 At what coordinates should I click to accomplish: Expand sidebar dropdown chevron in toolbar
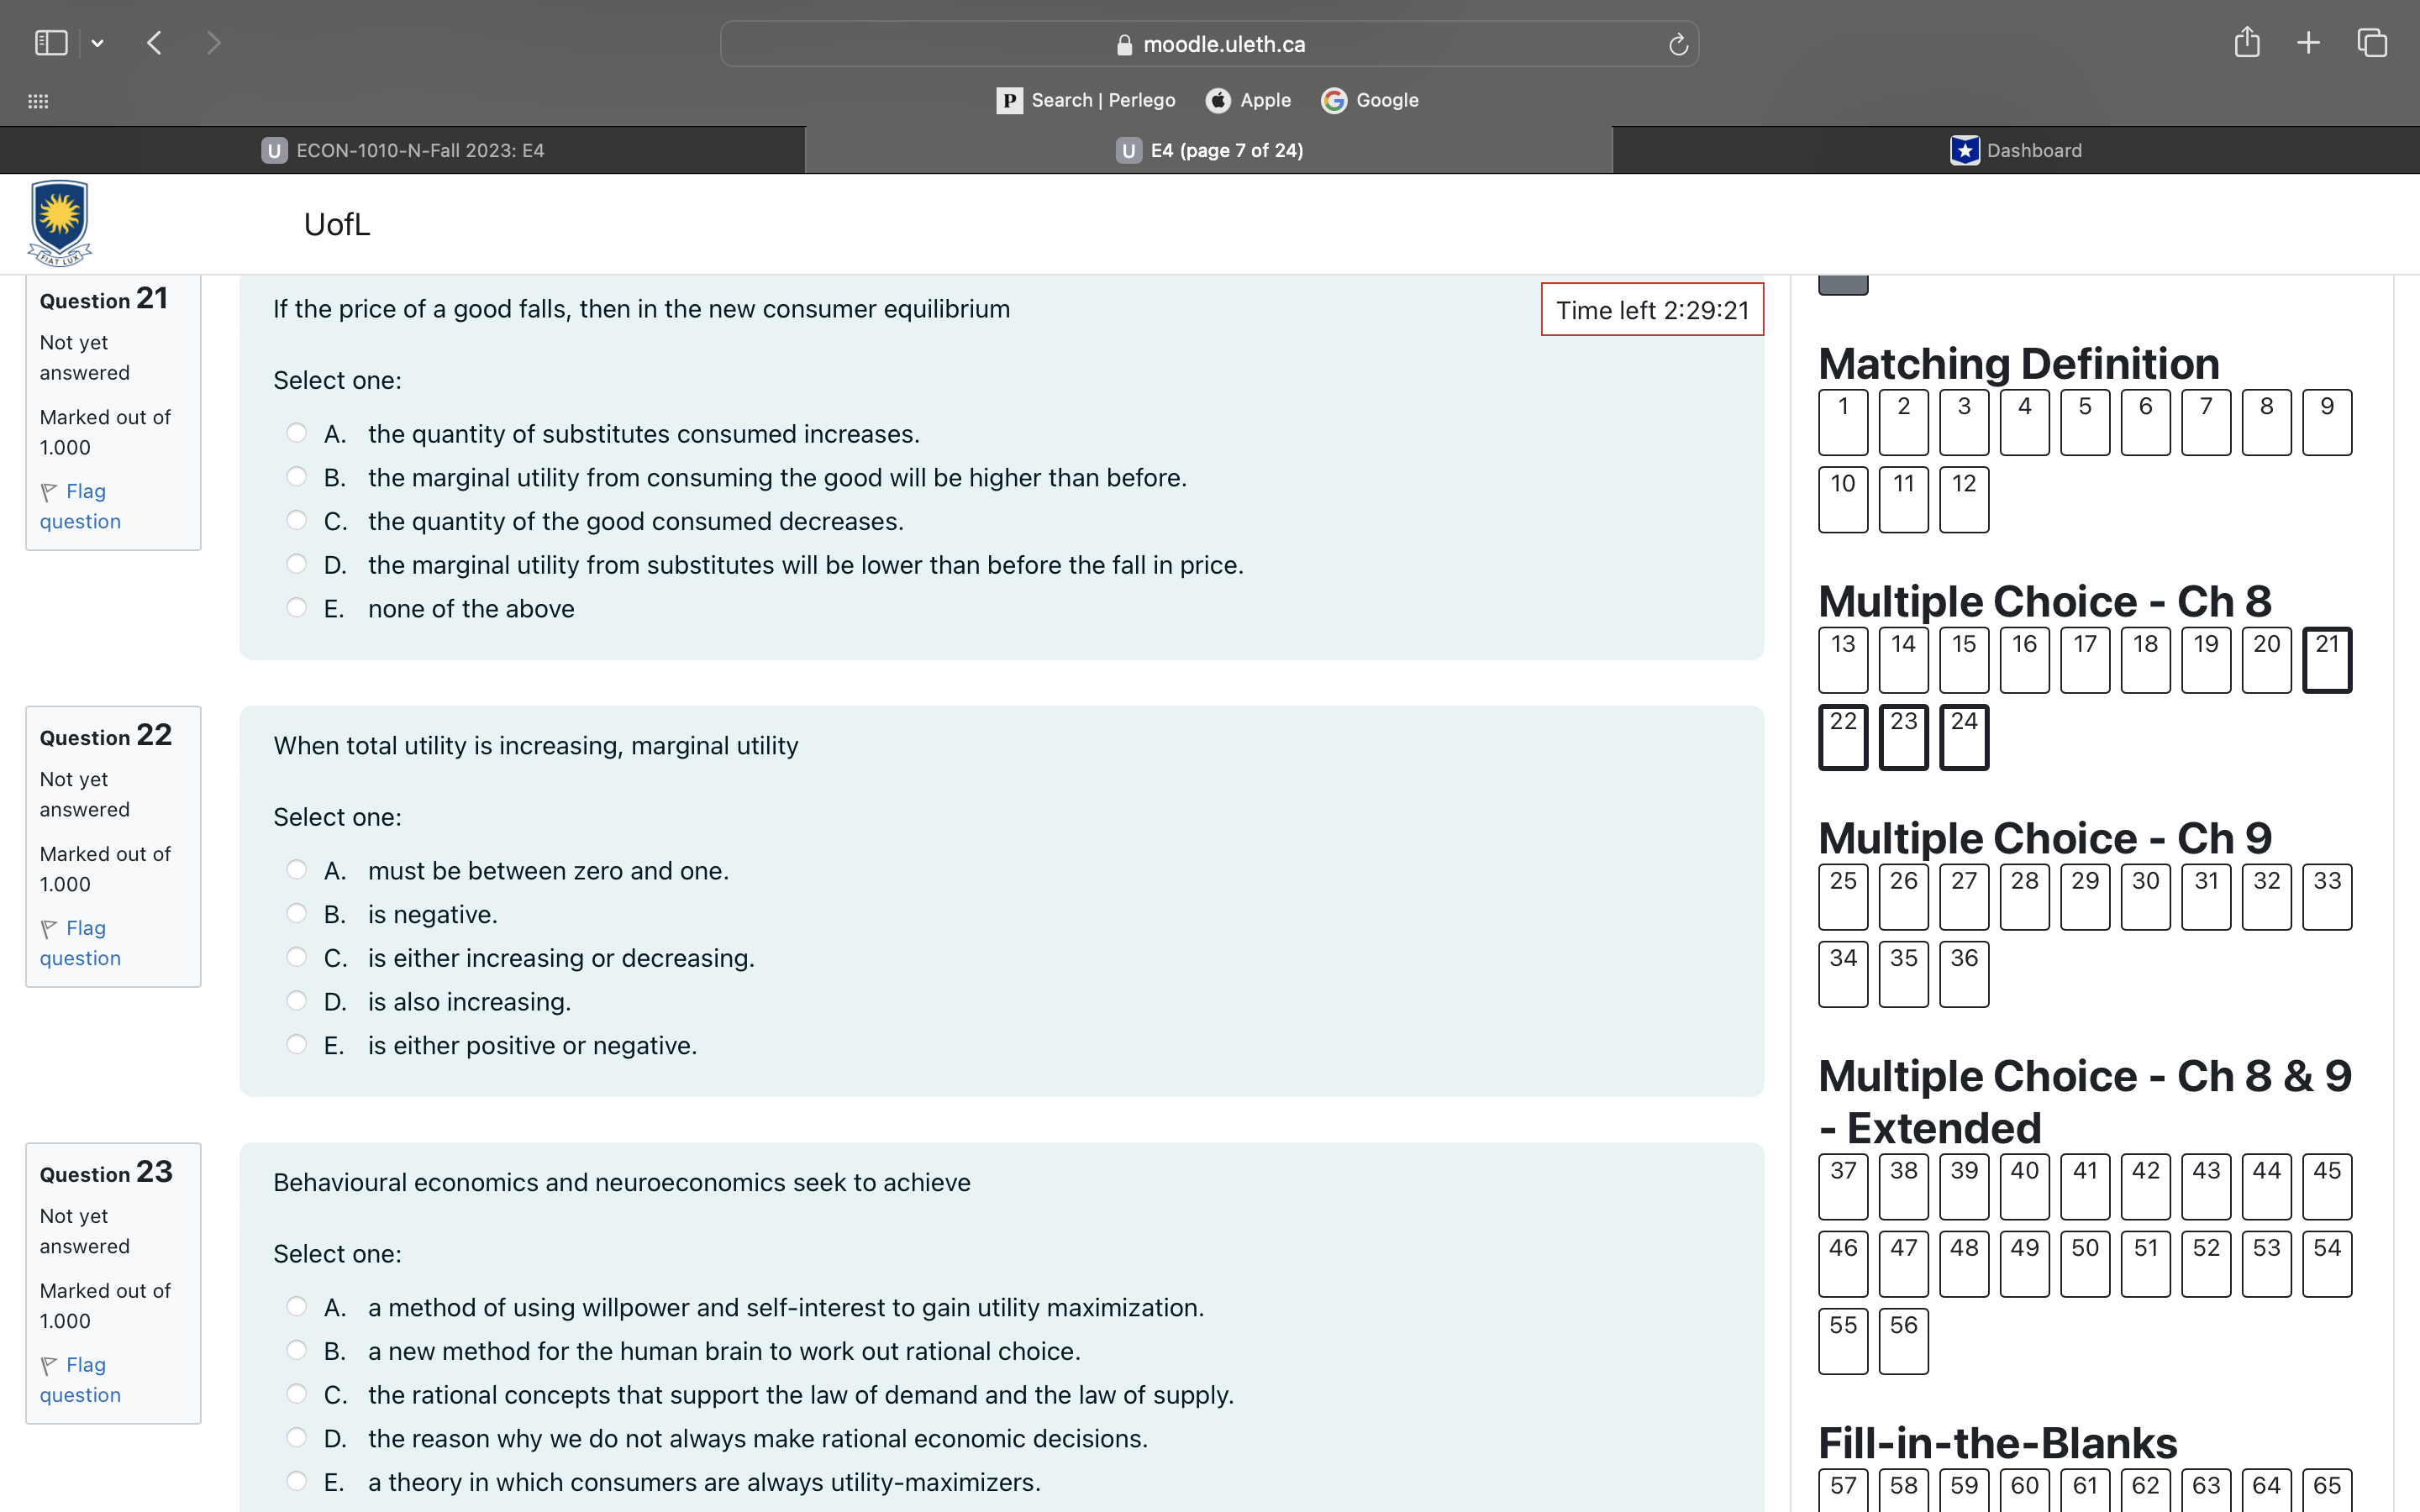click(x=97, y=43)
